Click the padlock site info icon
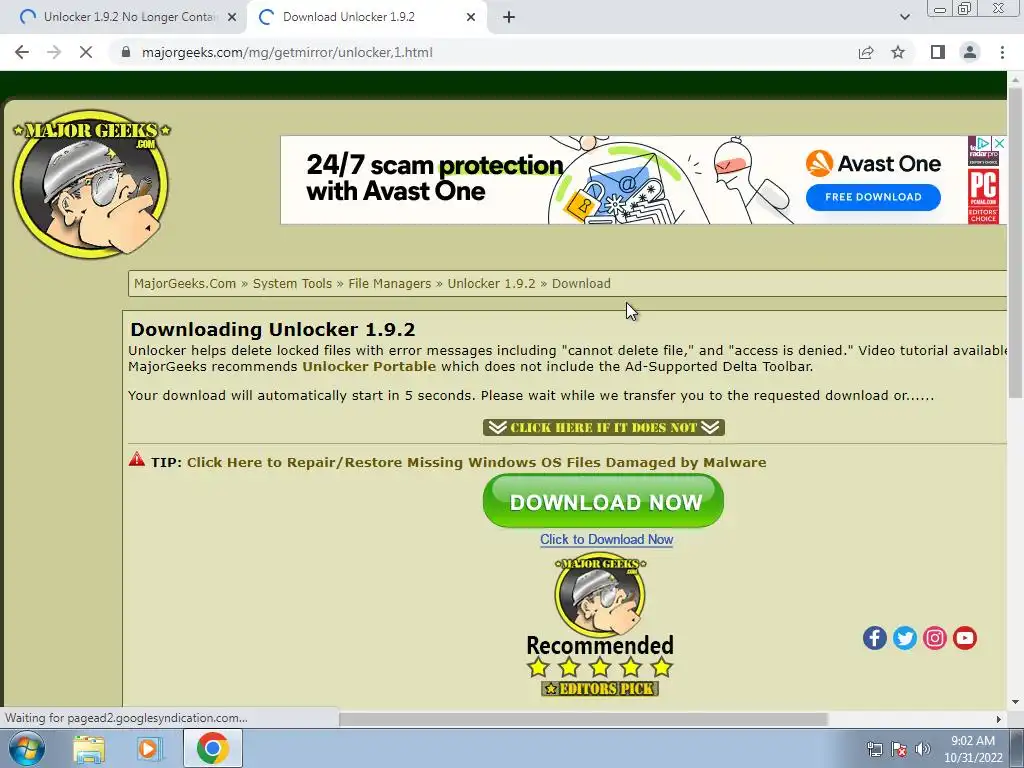Screen dimensions: 1024x768 (127, 52)
